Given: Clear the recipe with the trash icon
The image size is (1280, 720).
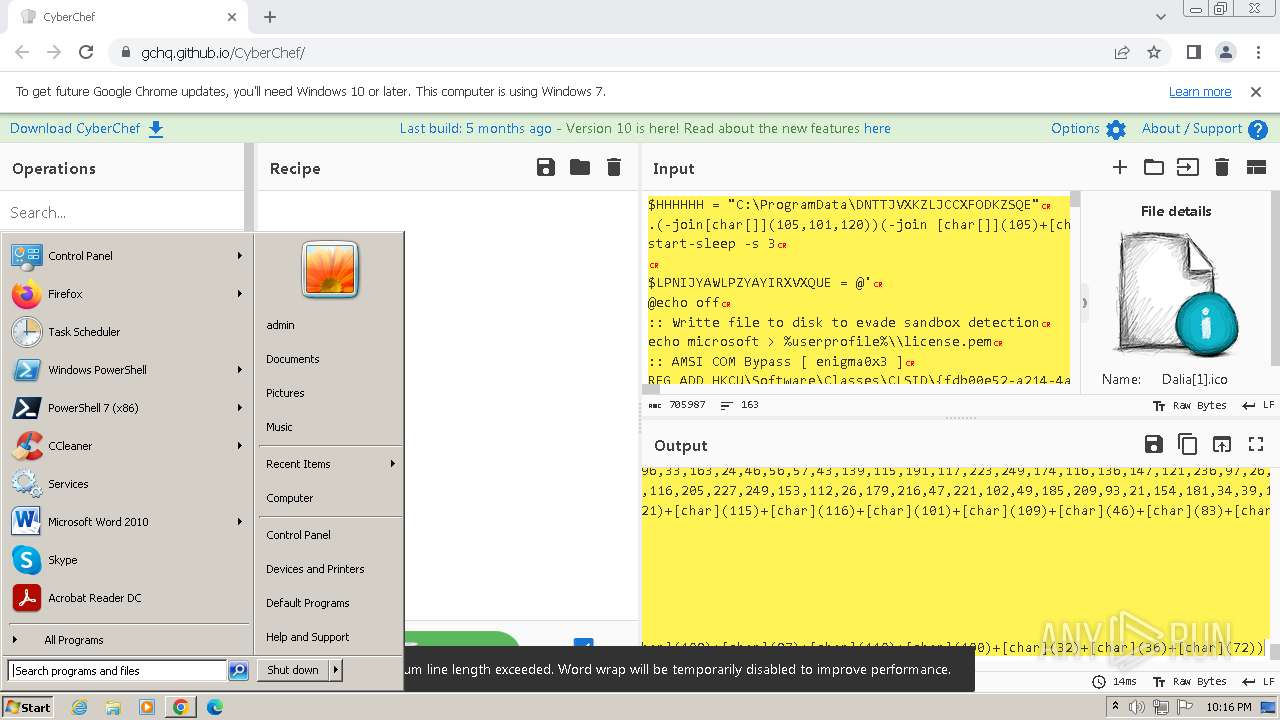Looking at the screenshot, I should click(614, 167).
